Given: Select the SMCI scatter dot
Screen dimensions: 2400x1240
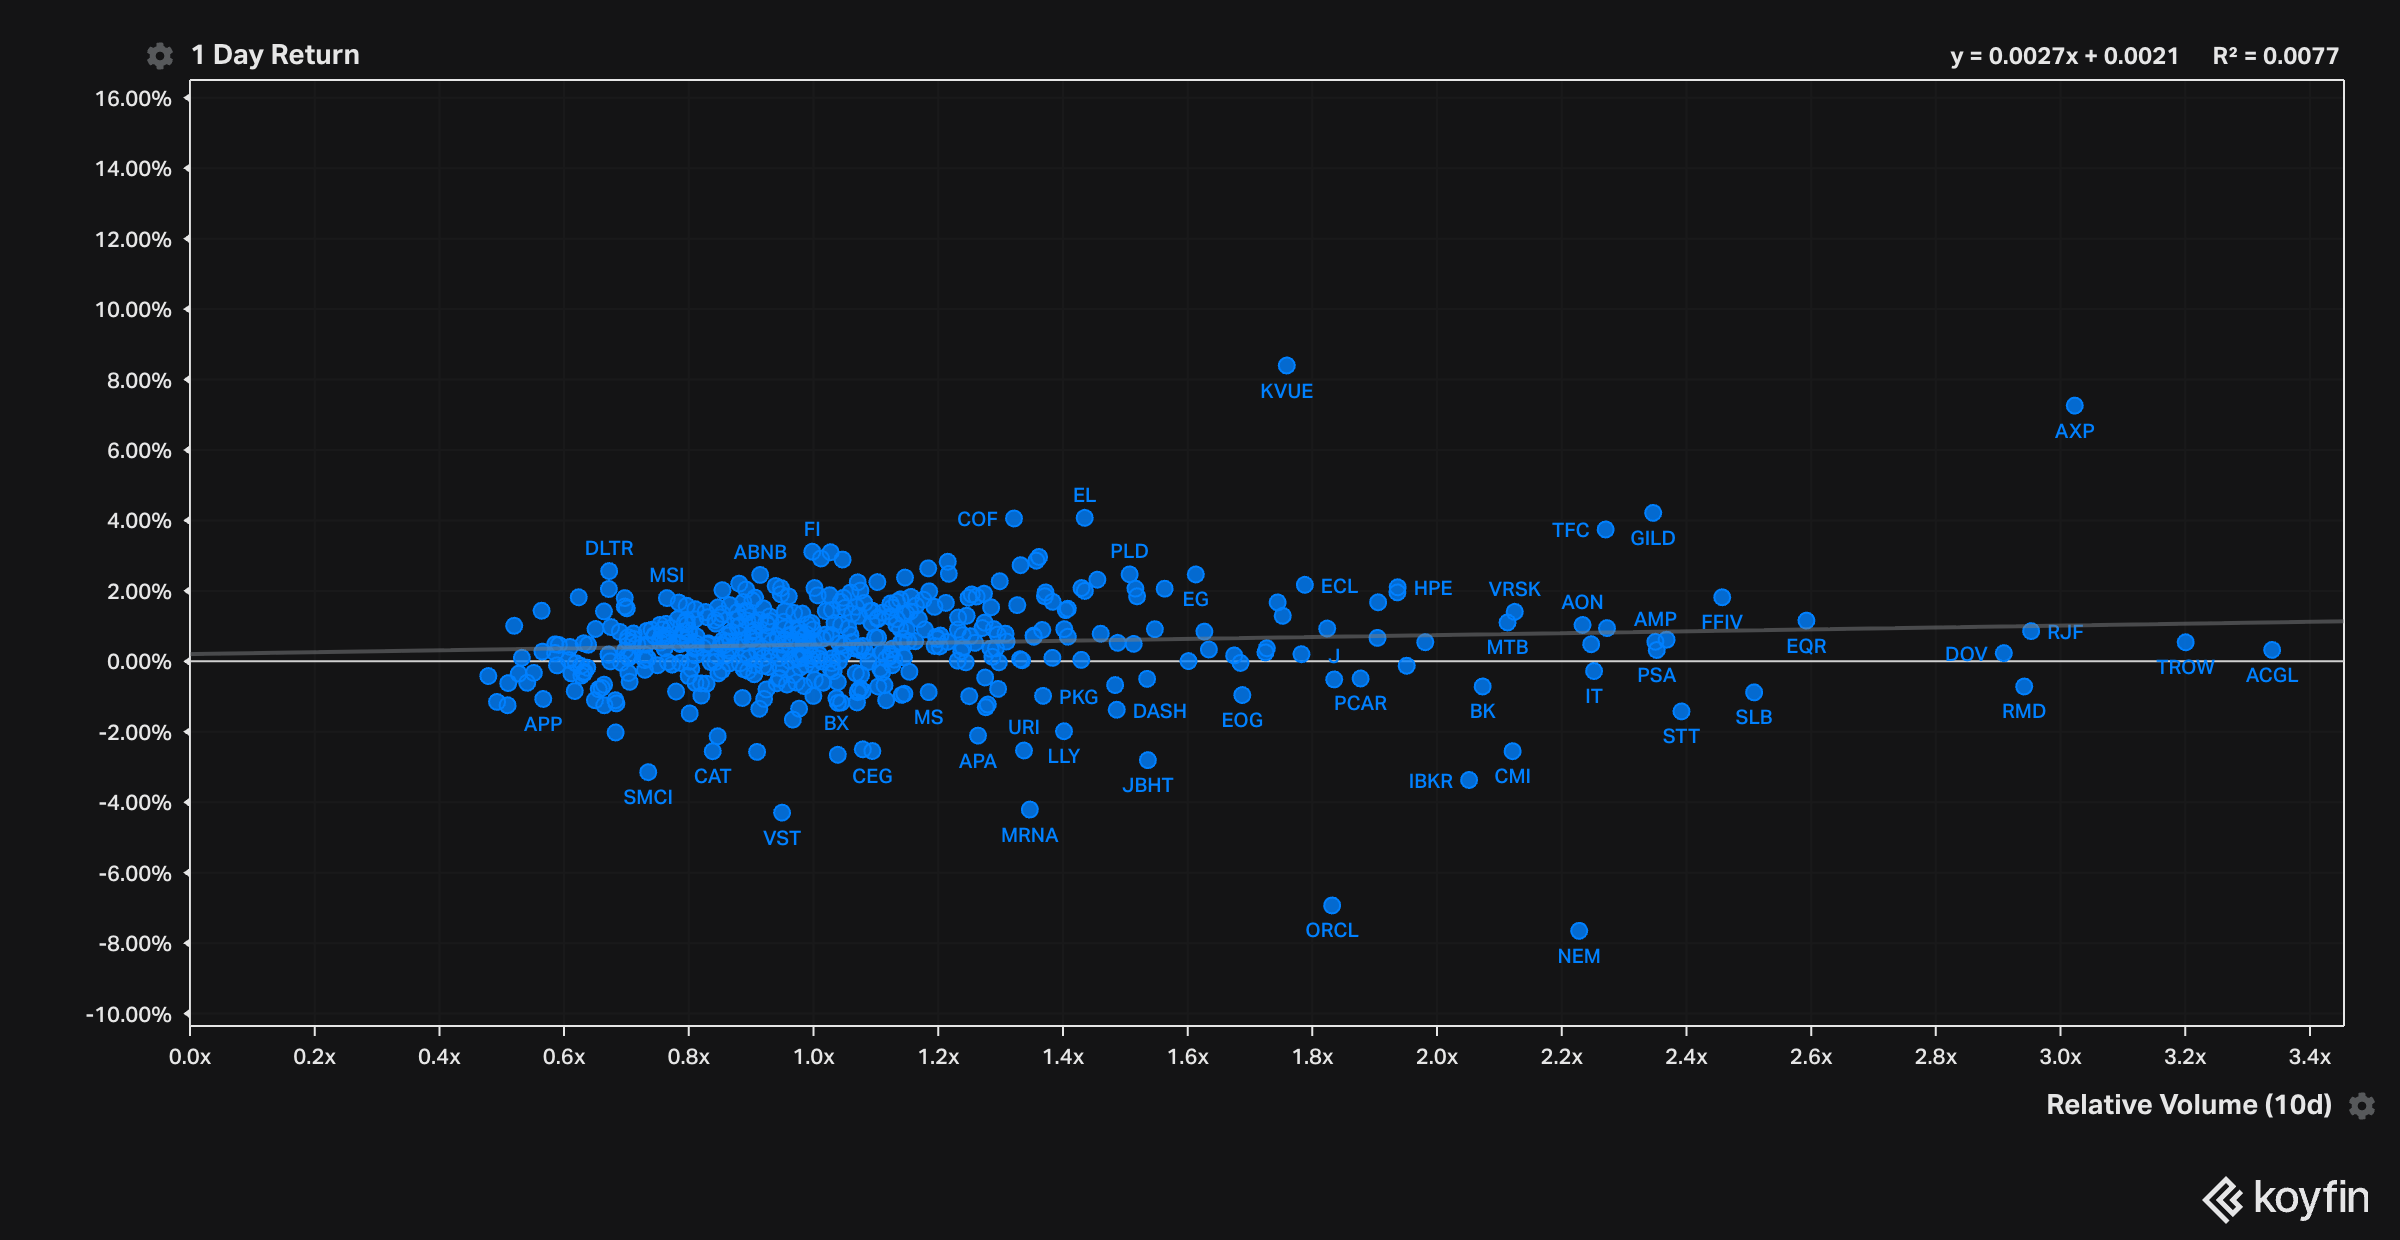Looking at the screenshot, I should (x=648, y=772).
